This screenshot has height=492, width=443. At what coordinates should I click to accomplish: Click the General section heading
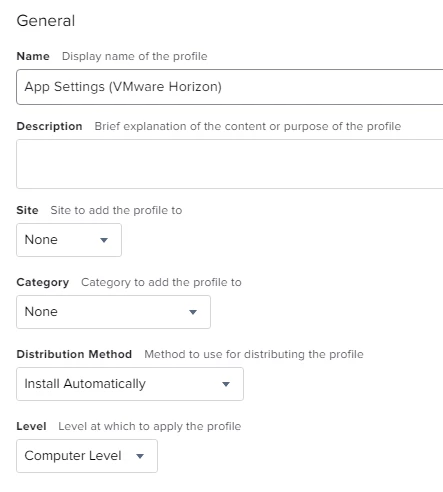tap(46, 21)
